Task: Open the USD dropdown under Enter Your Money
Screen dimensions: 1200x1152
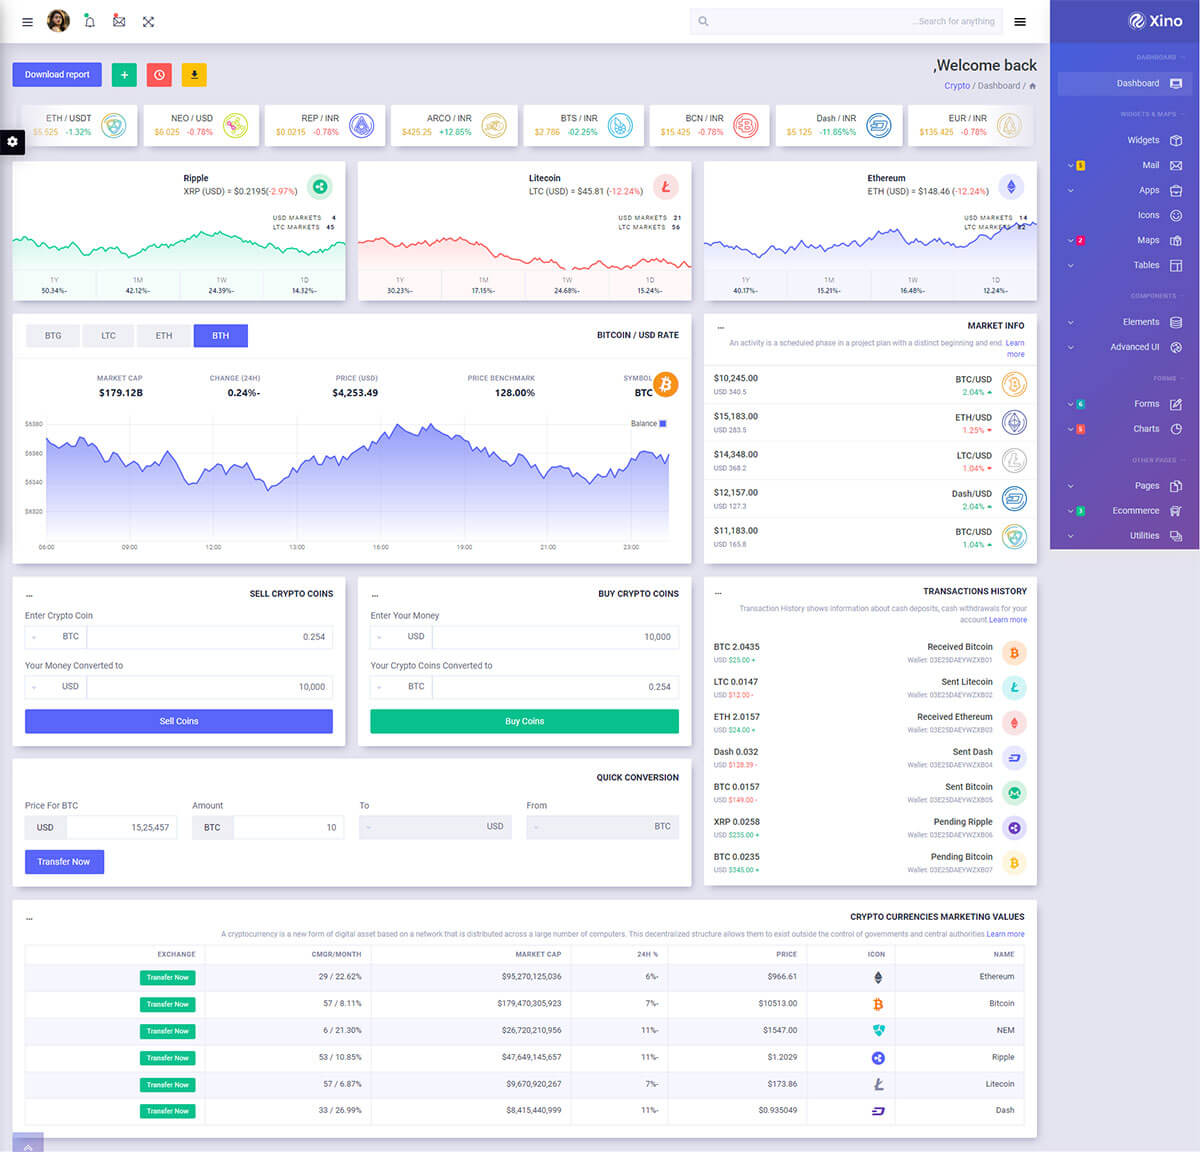Action: tap(401, 637)
